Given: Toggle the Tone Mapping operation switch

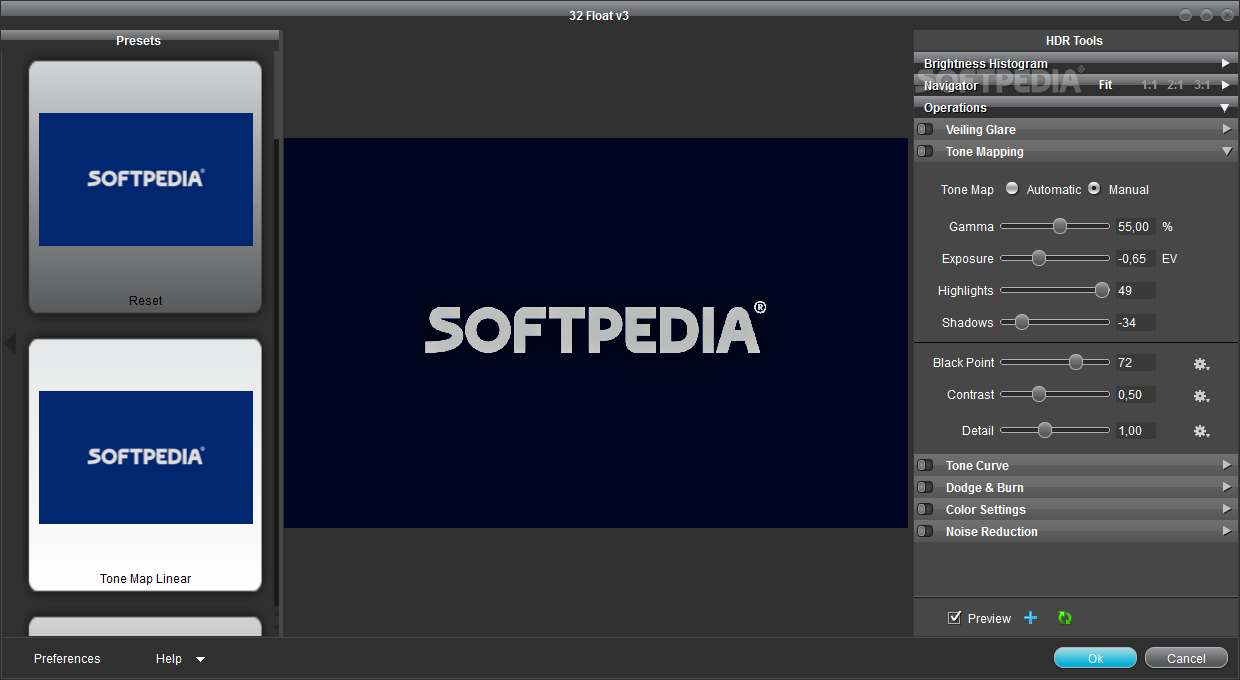Looking at the screenshot, I should [x=925, y=152].
